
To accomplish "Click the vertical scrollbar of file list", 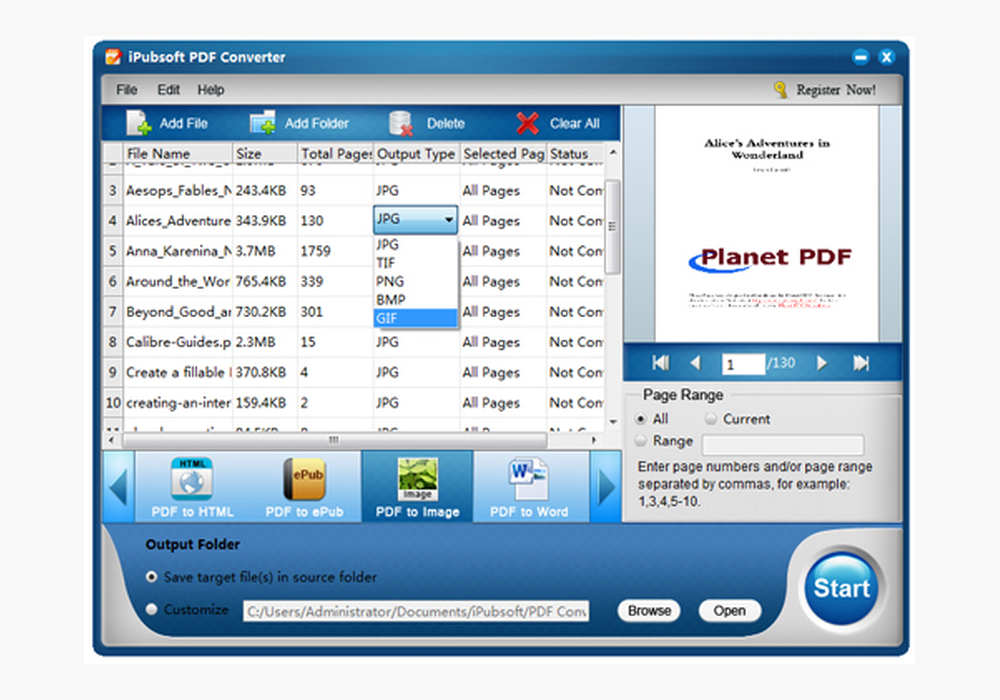I will pyautogui.click(x=612, y=226).
